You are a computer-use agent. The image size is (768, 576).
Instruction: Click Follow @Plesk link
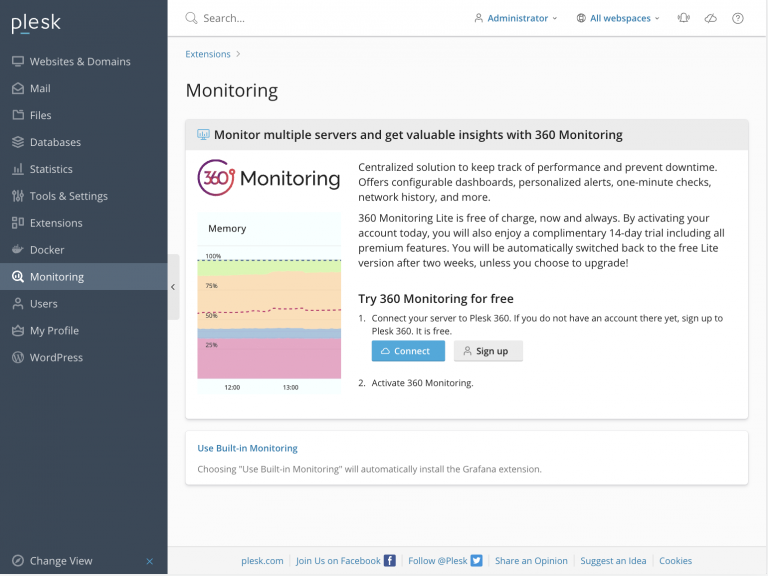click(x=437, y=561)
